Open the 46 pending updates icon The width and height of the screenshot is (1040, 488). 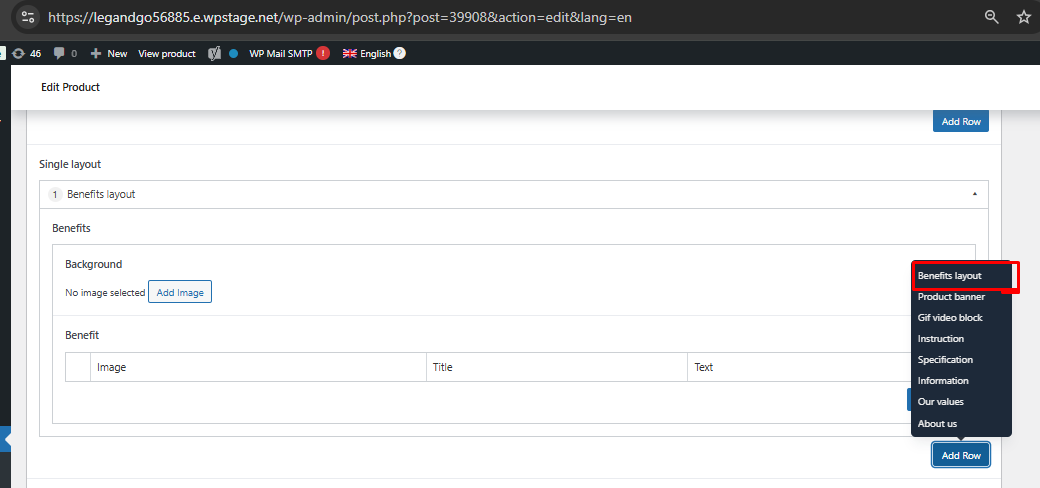click(26, 53)
